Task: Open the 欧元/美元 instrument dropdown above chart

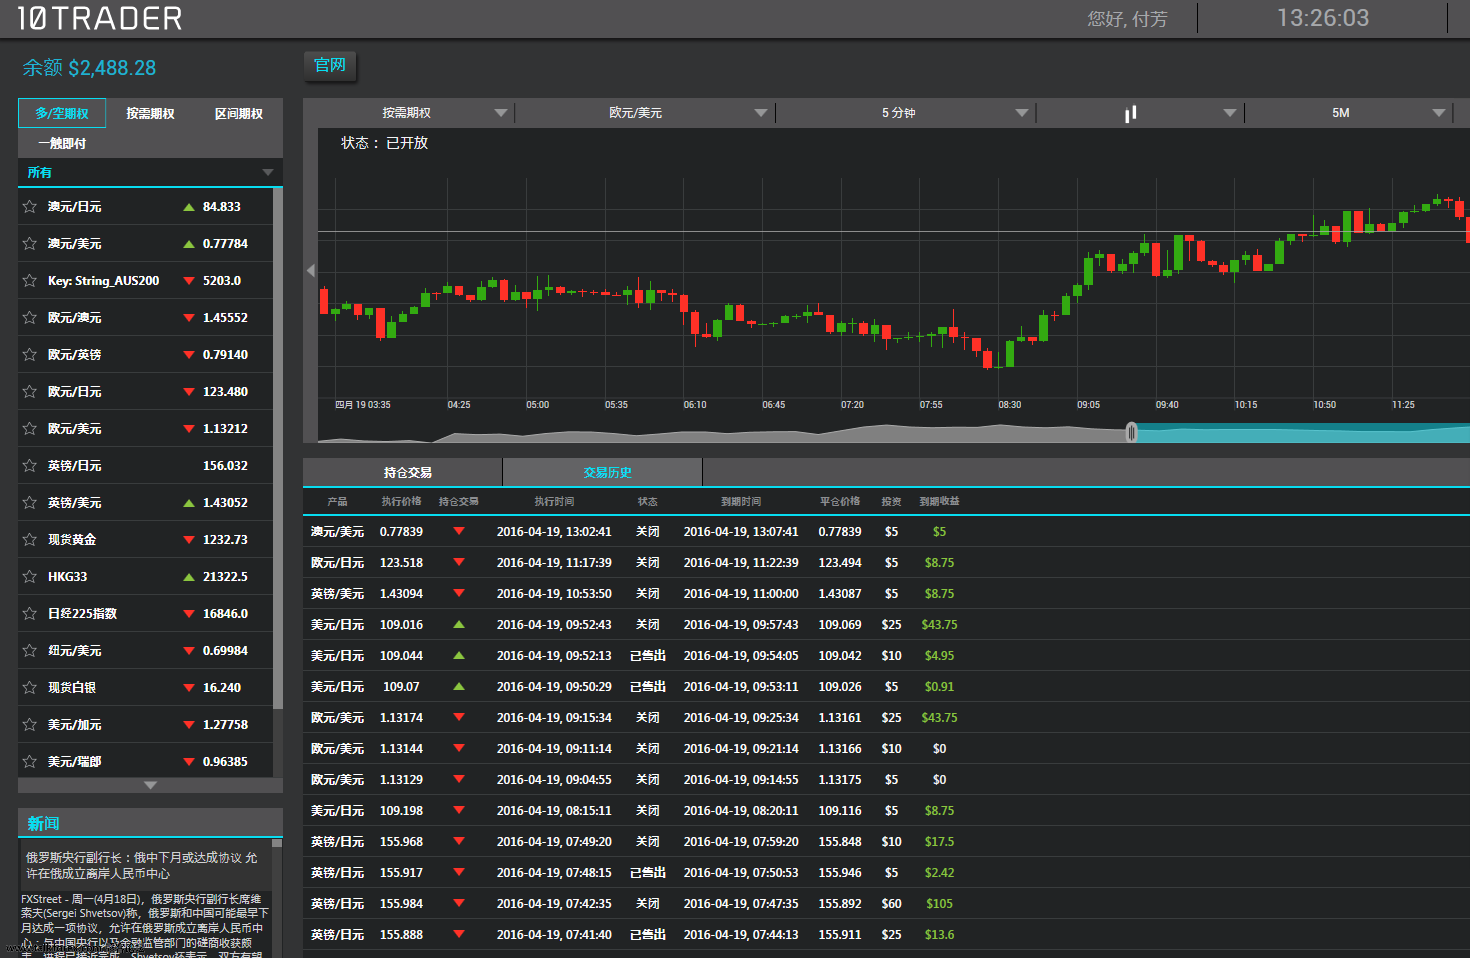Action: pyautogui.click(x=643, y=113)
